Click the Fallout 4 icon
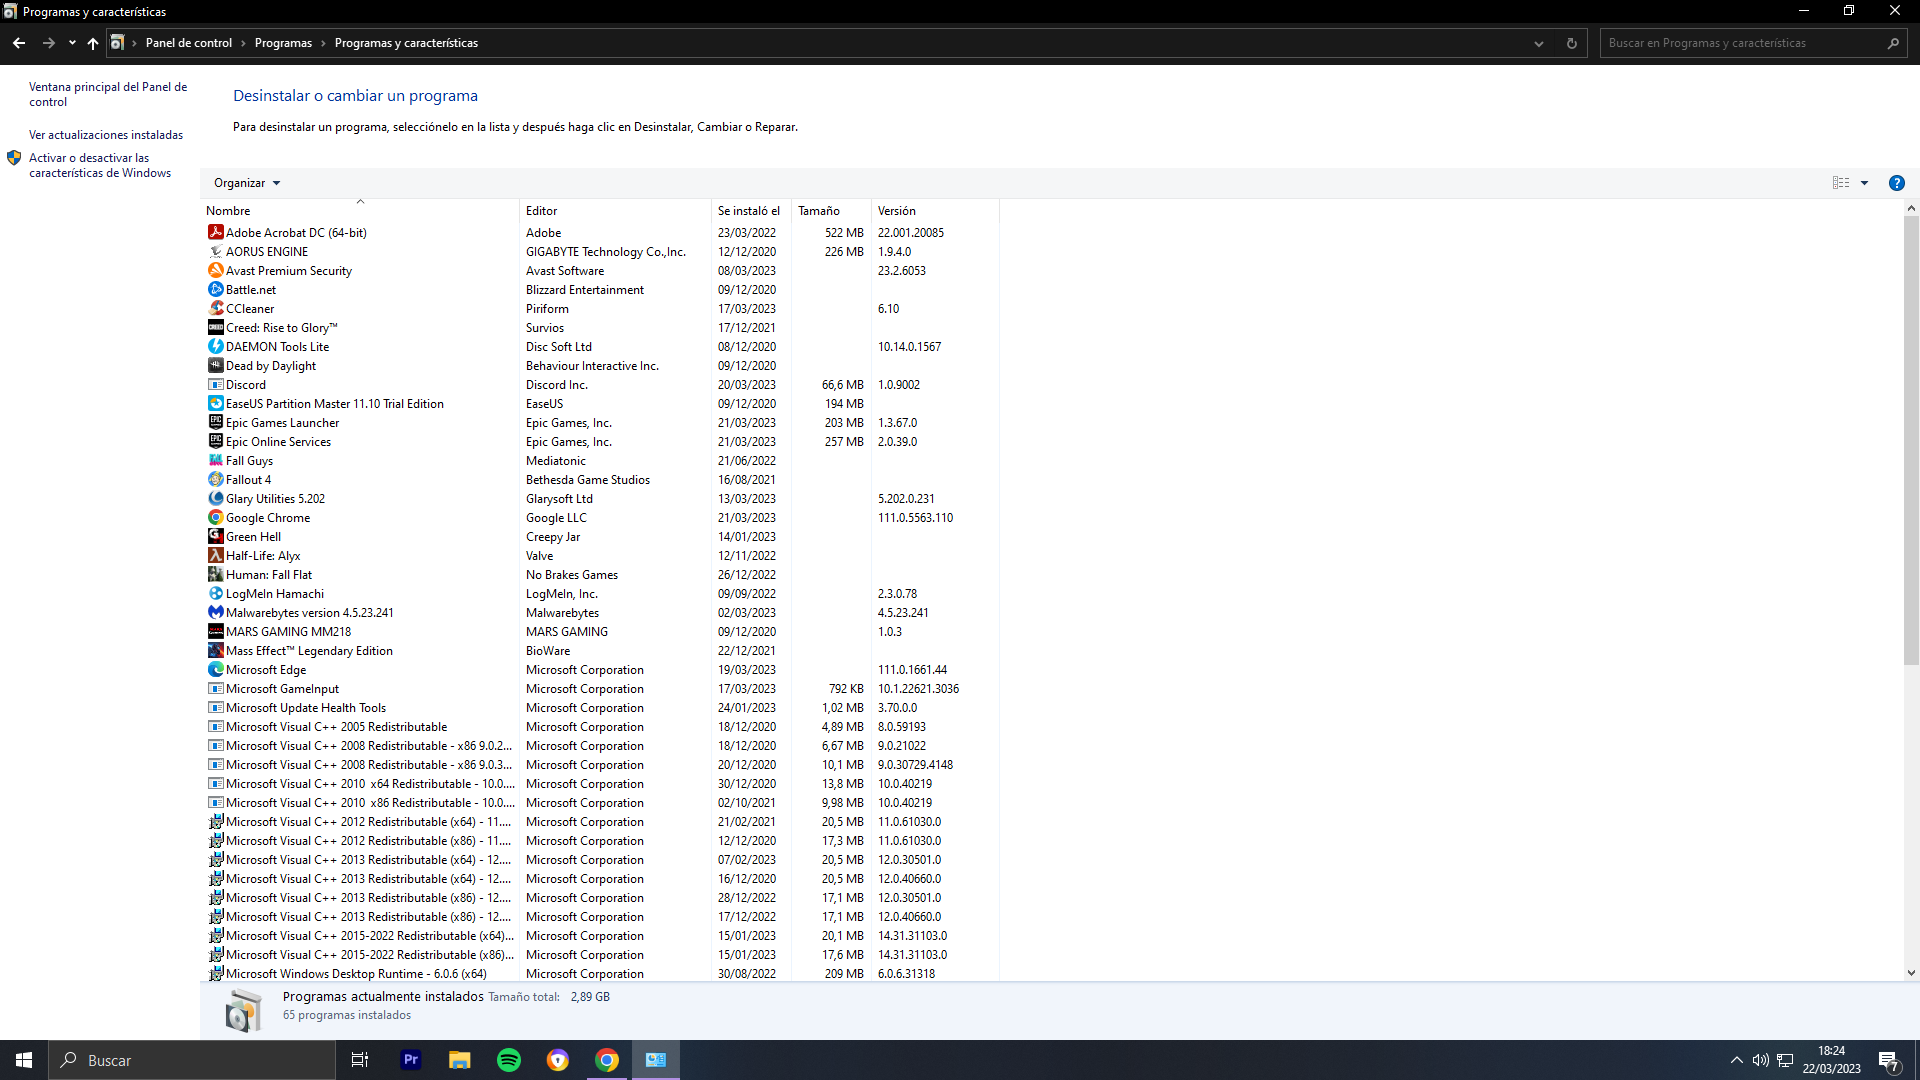 pyautogui.click(x=215, y=479)
